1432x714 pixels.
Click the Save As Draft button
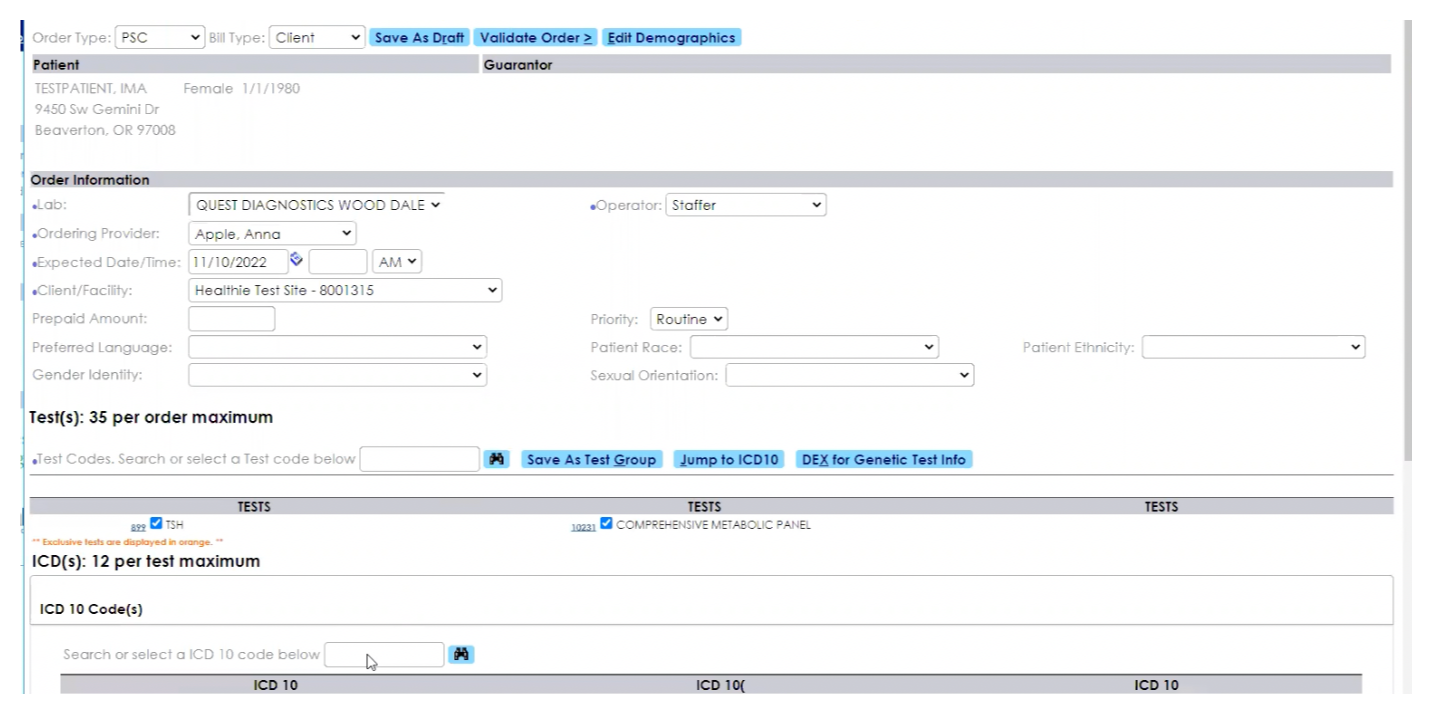click(x=419, y=38)
